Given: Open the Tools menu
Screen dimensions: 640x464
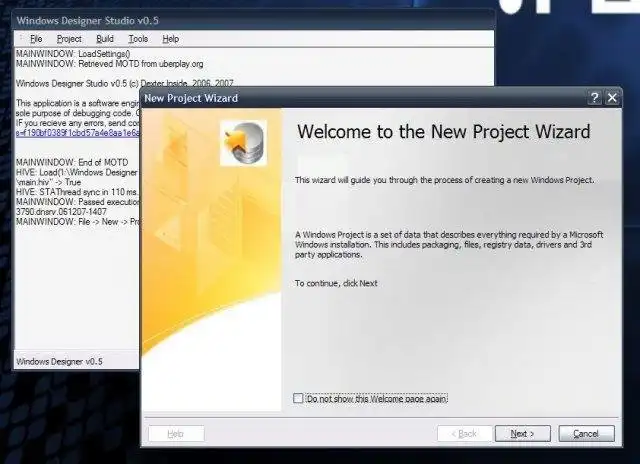Looking at the screenshot, I should pyautogui.click(x=138, y=39).
